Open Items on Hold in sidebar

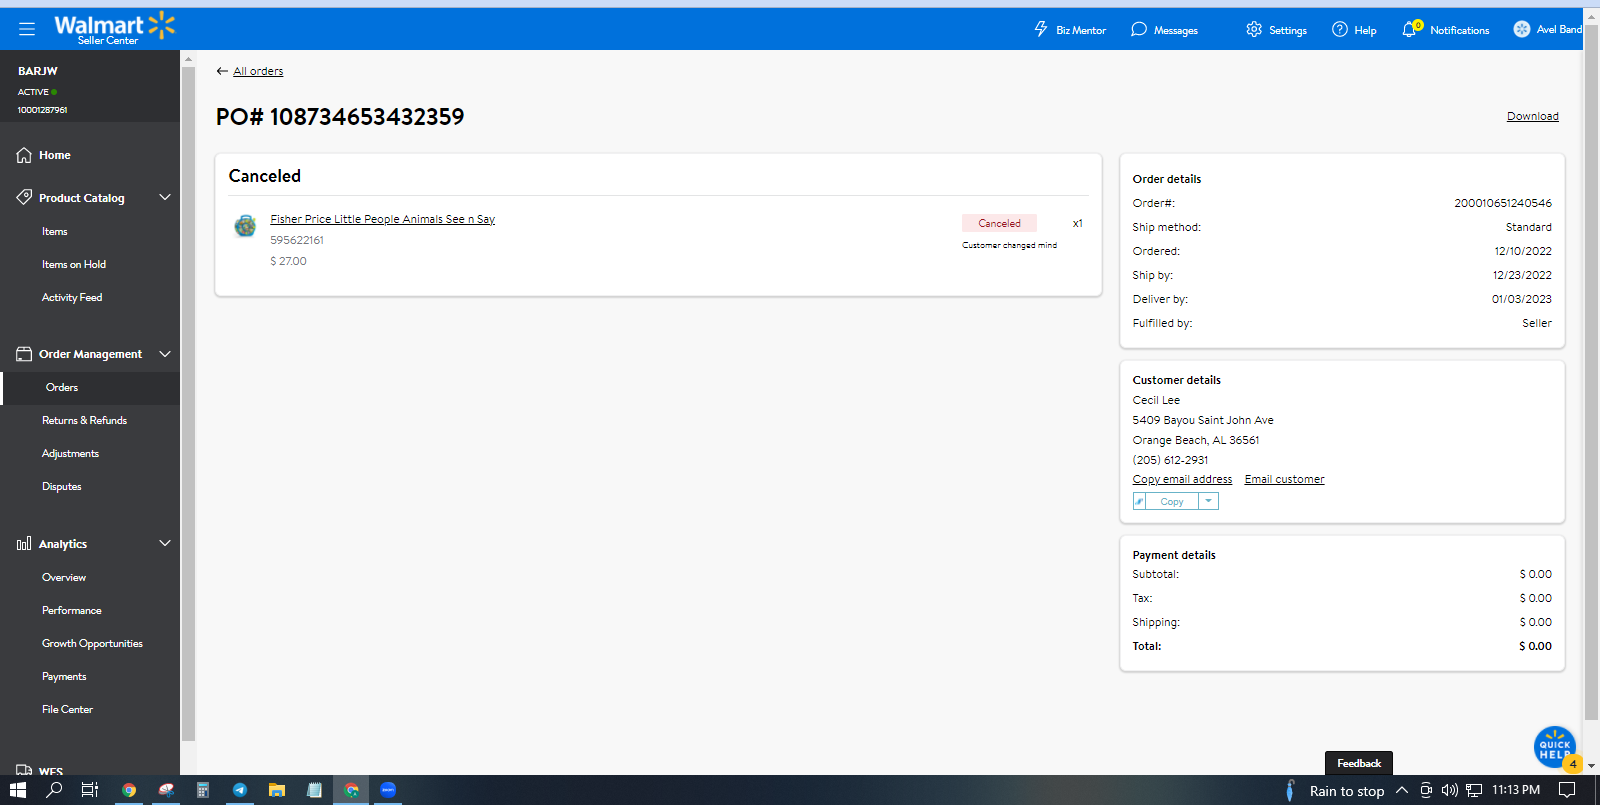pos(74,264)
